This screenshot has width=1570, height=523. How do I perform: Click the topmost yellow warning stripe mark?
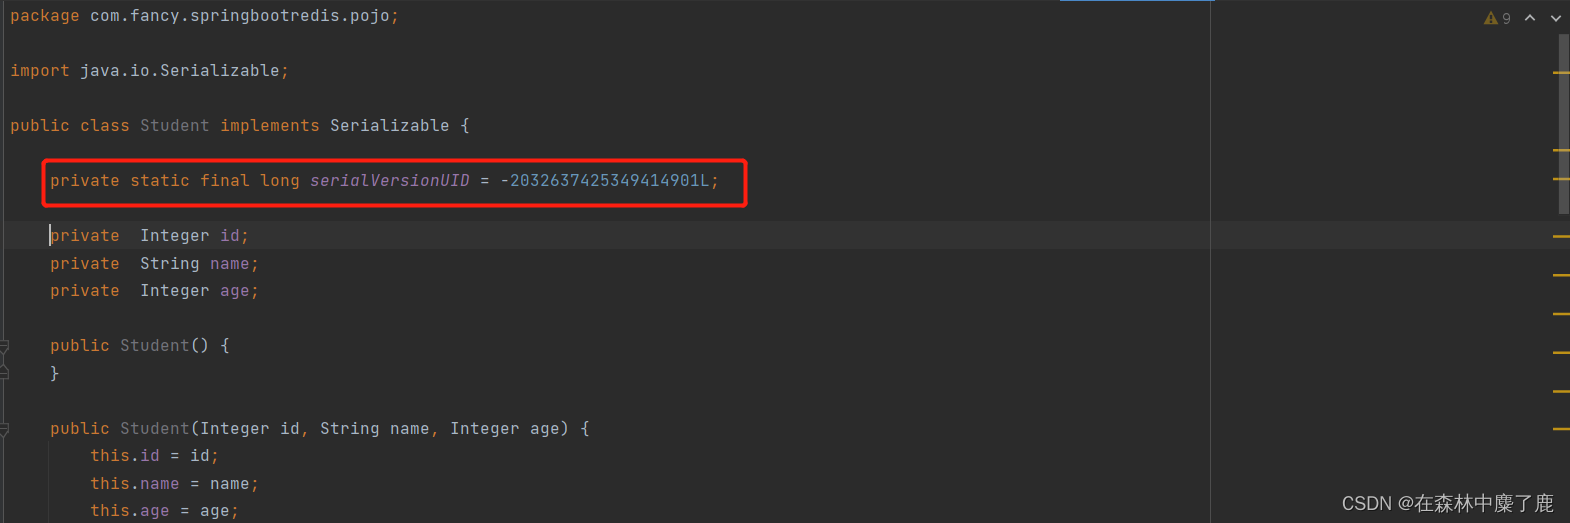pos(1561,72)
